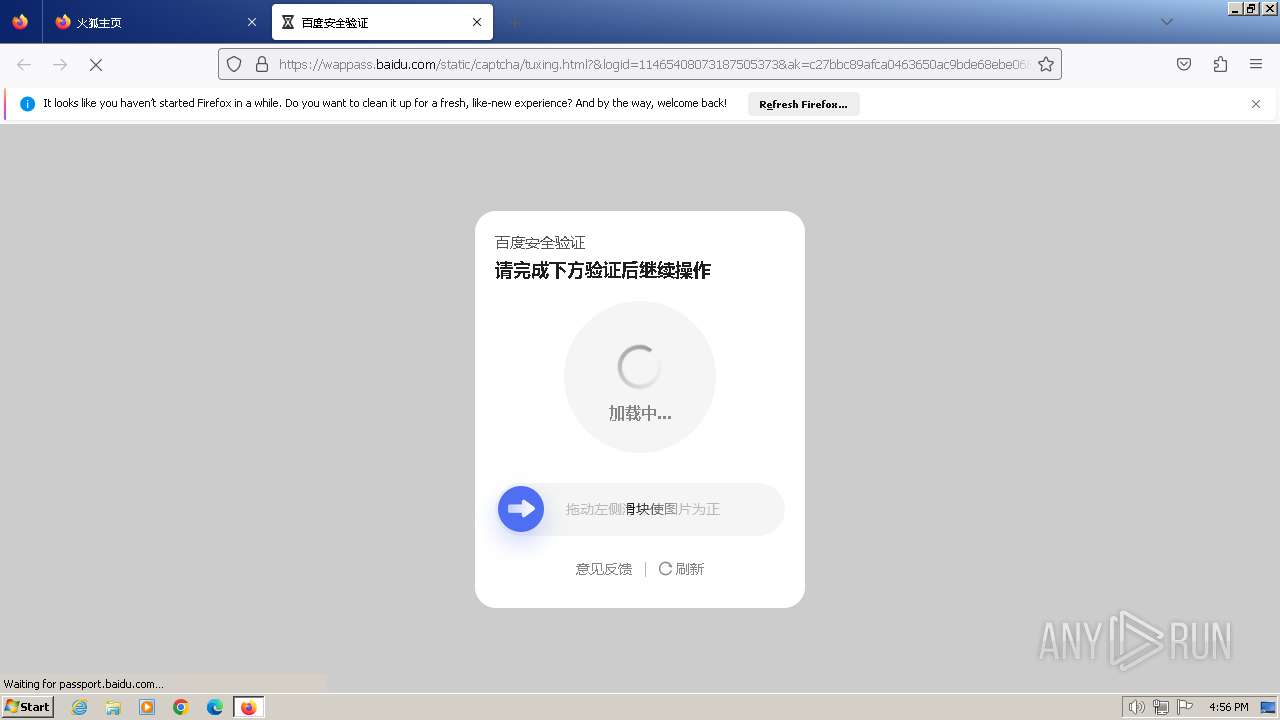1280x720 pixels.
Task: Select the 百度安全验证 tab
Action: tap(382, 22)
